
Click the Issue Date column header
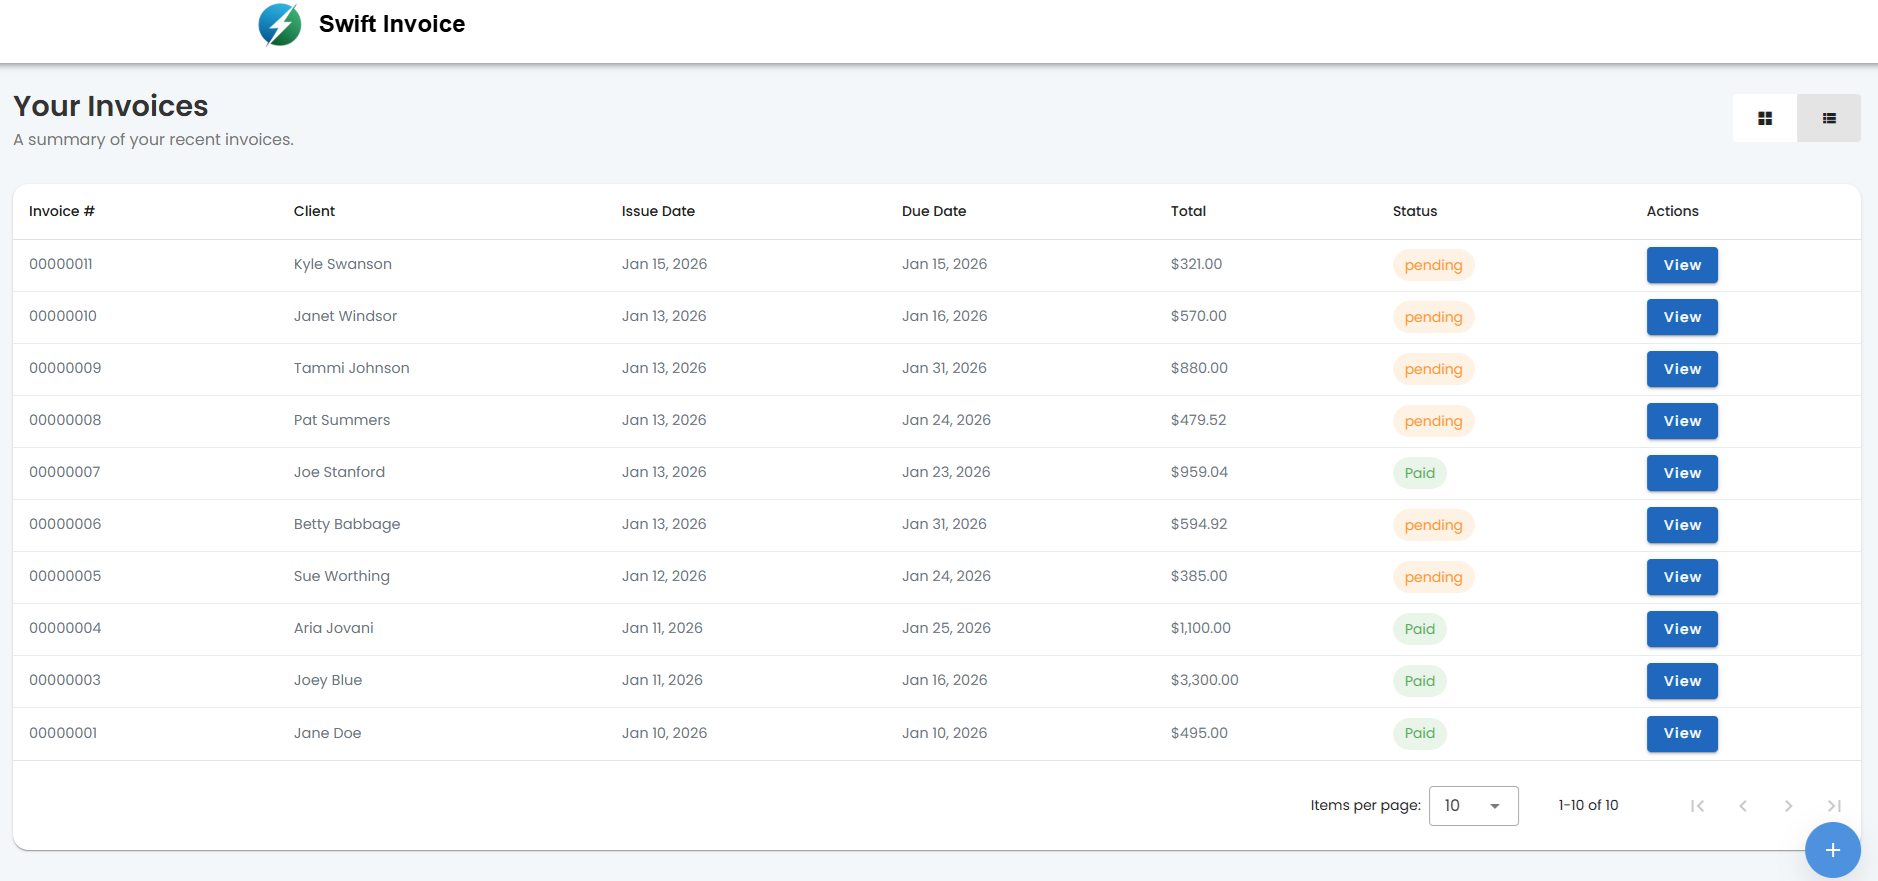658,211
